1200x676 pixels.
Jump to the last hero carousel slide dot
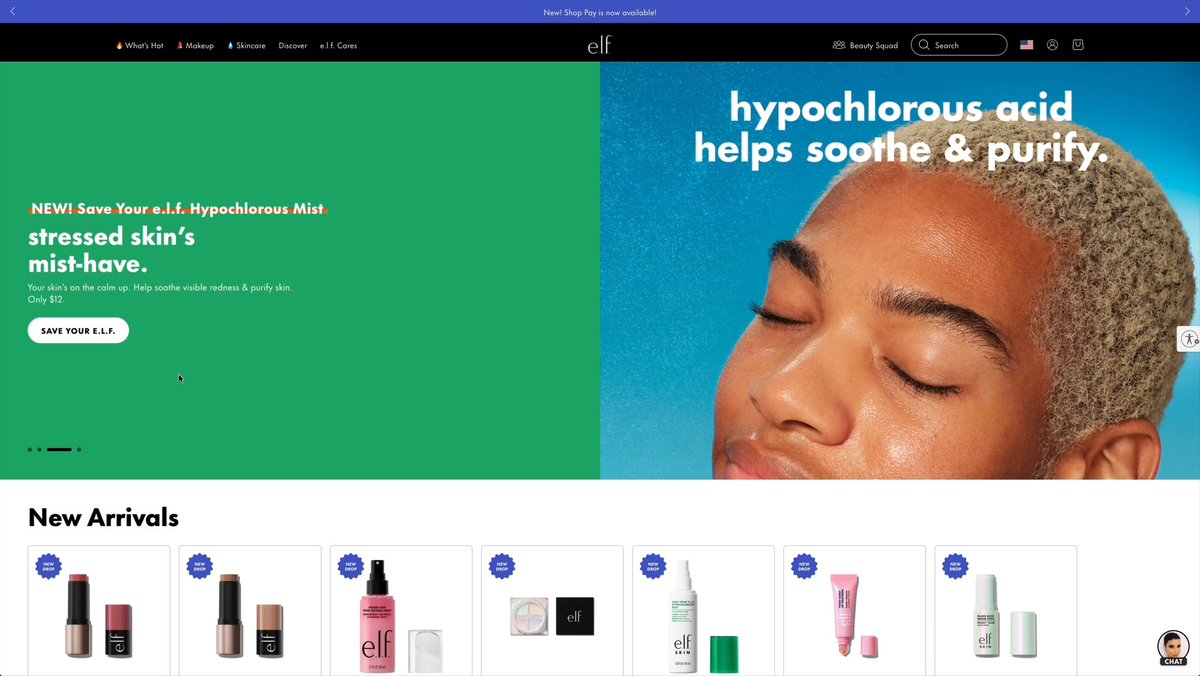[79, 450]
